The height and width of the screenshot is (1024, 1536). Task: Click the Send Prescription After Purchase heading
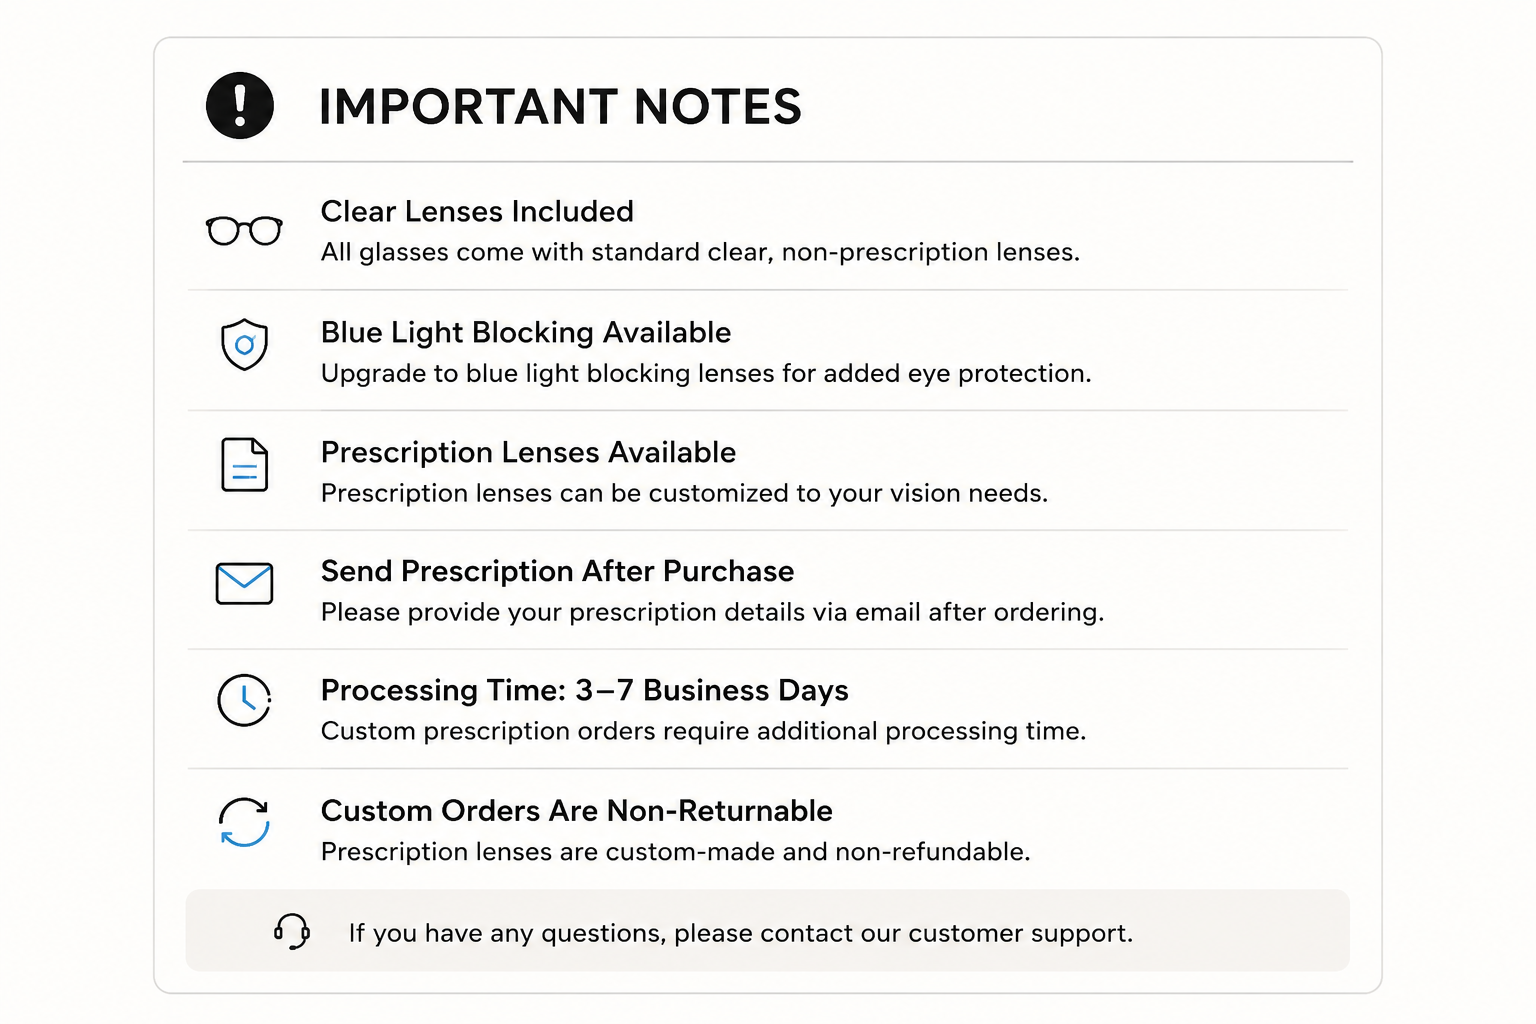point(557,571)
